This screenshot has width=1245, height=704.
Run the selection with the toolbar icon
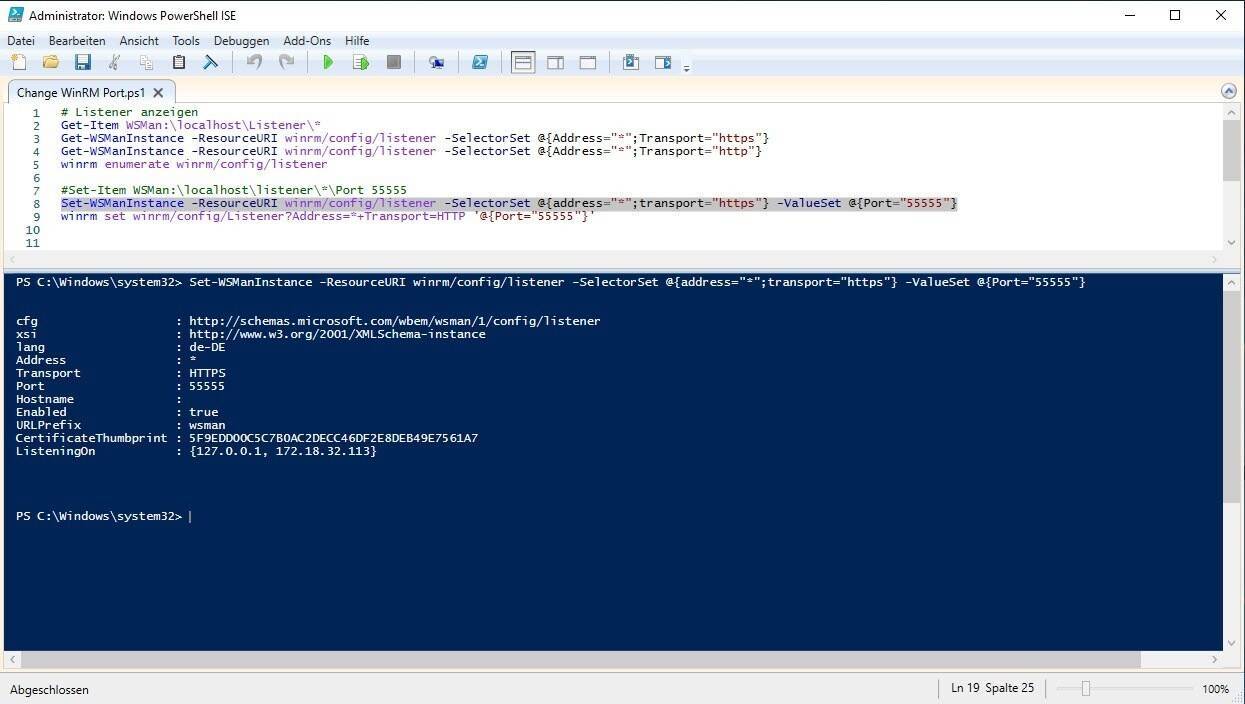(x=361, y=63)
